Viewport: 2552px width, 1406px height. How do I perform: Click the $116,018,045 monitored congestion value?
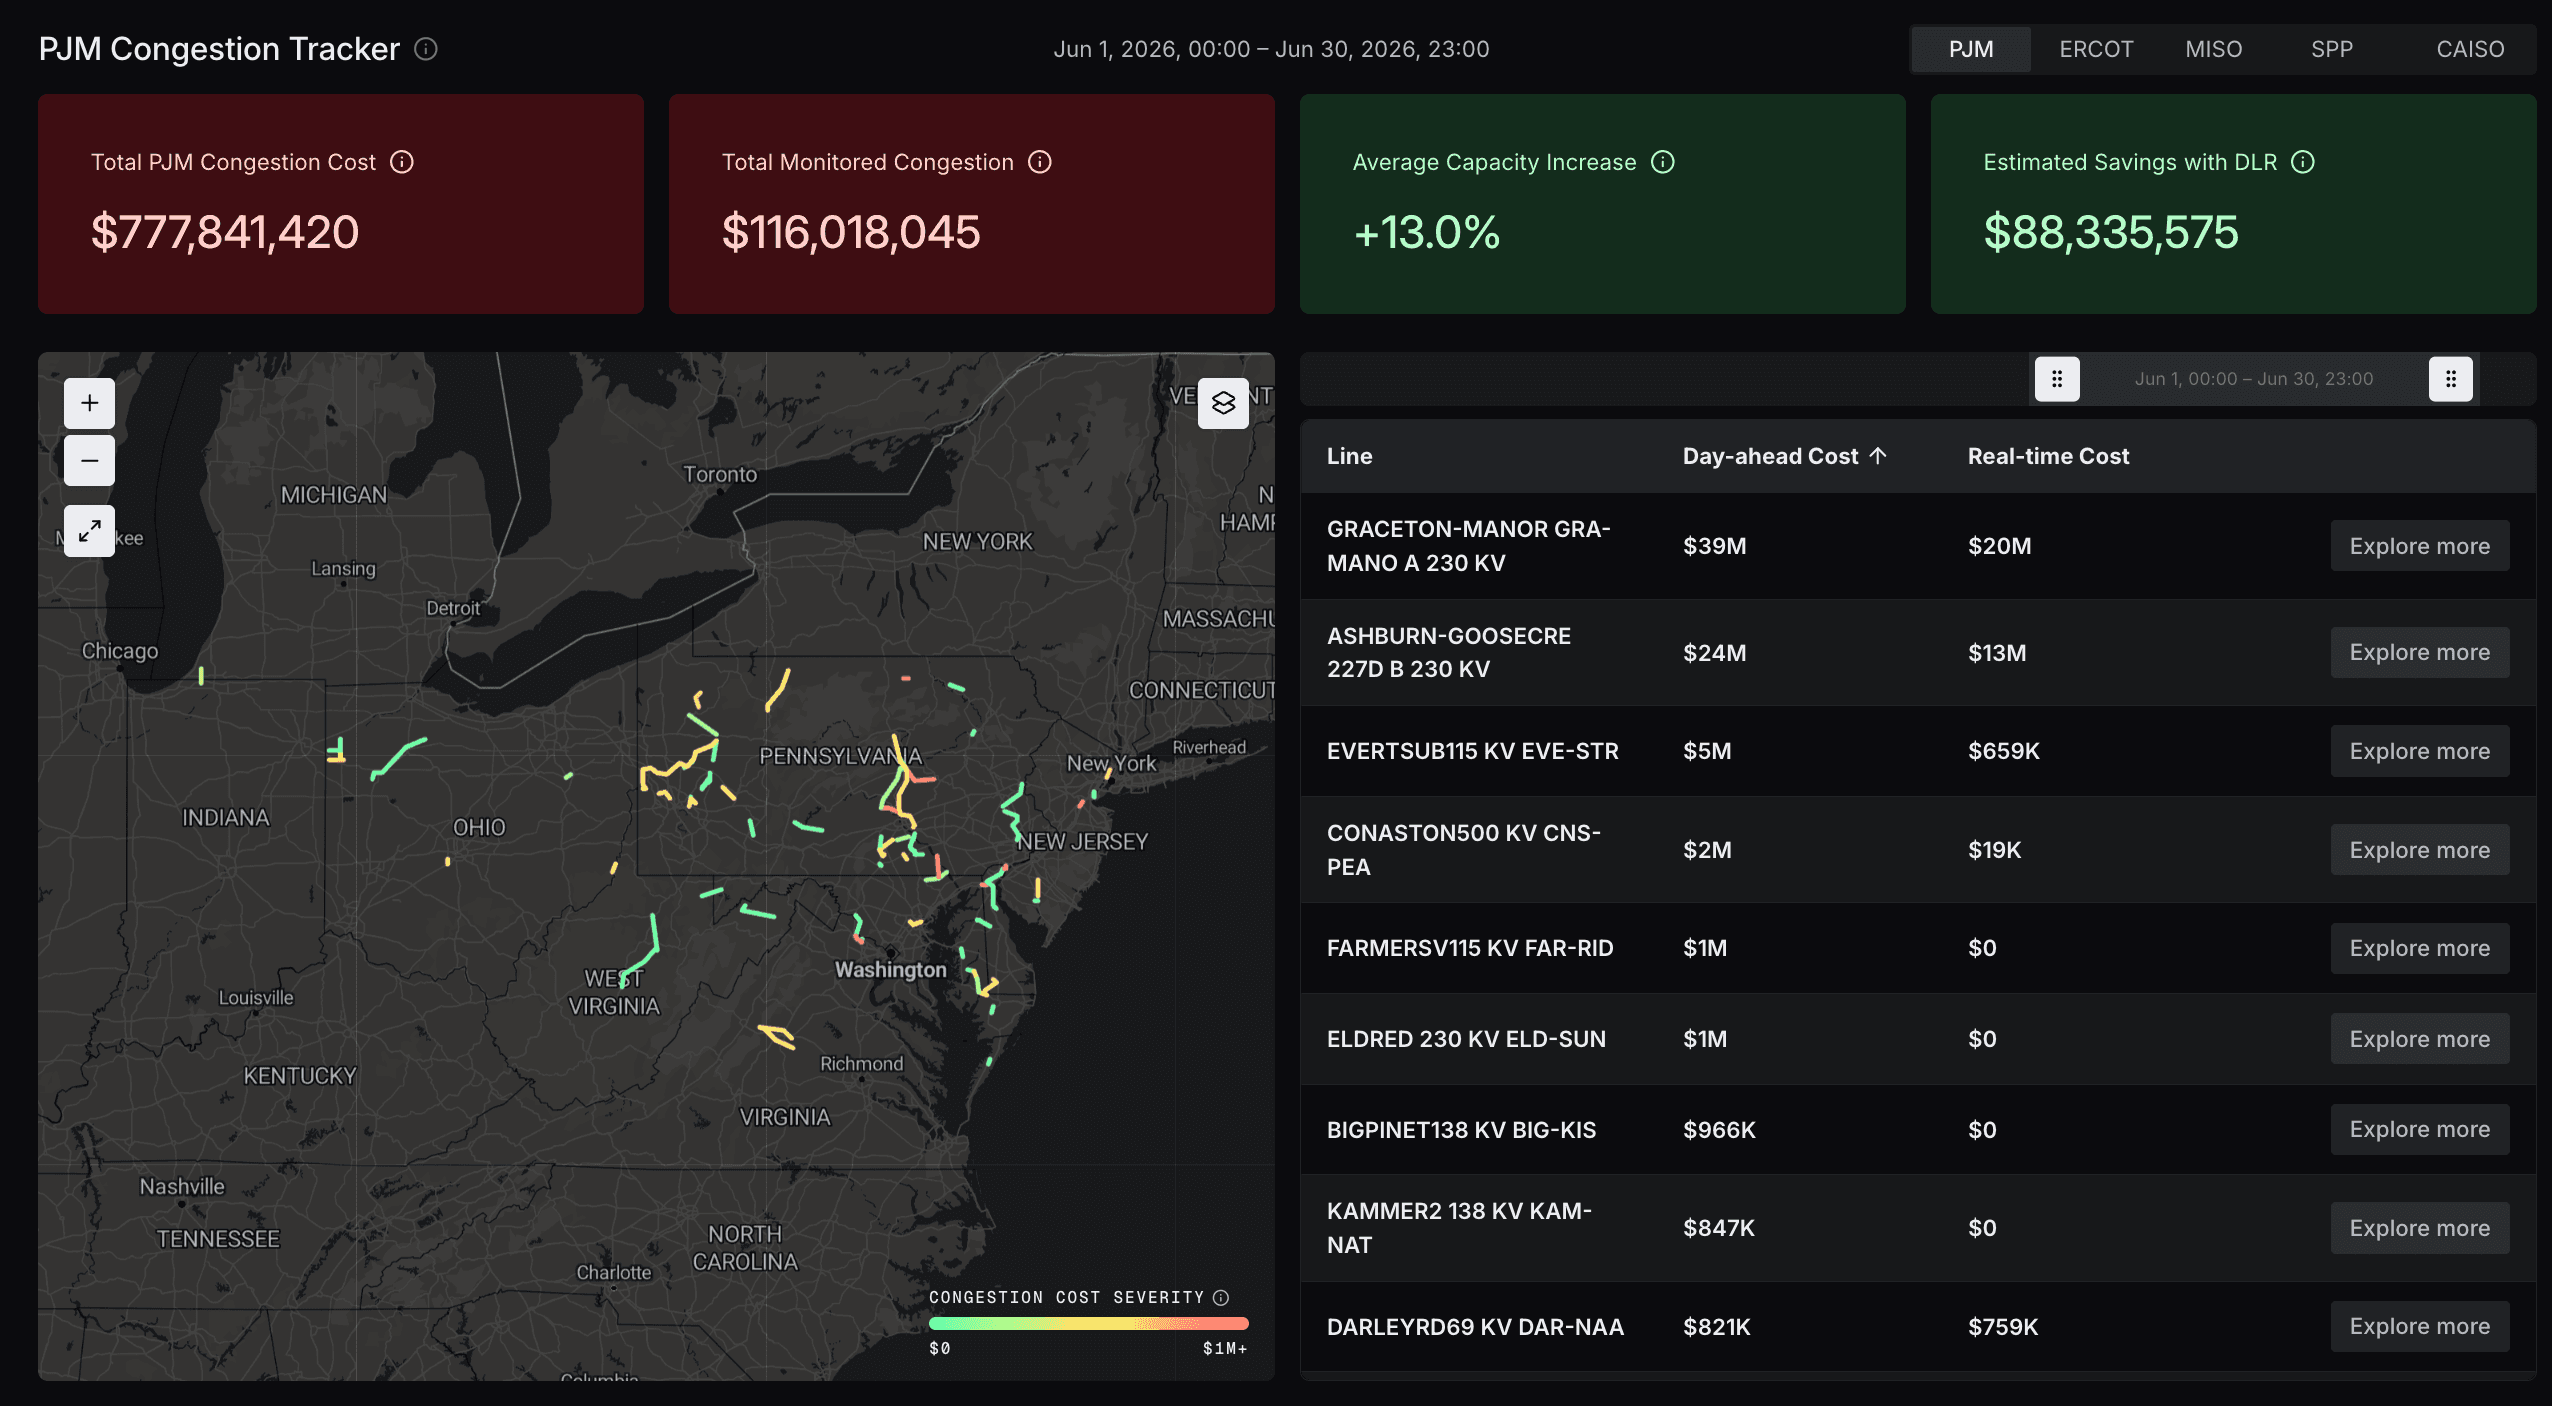pyautogui.click(x=851, y=232)
